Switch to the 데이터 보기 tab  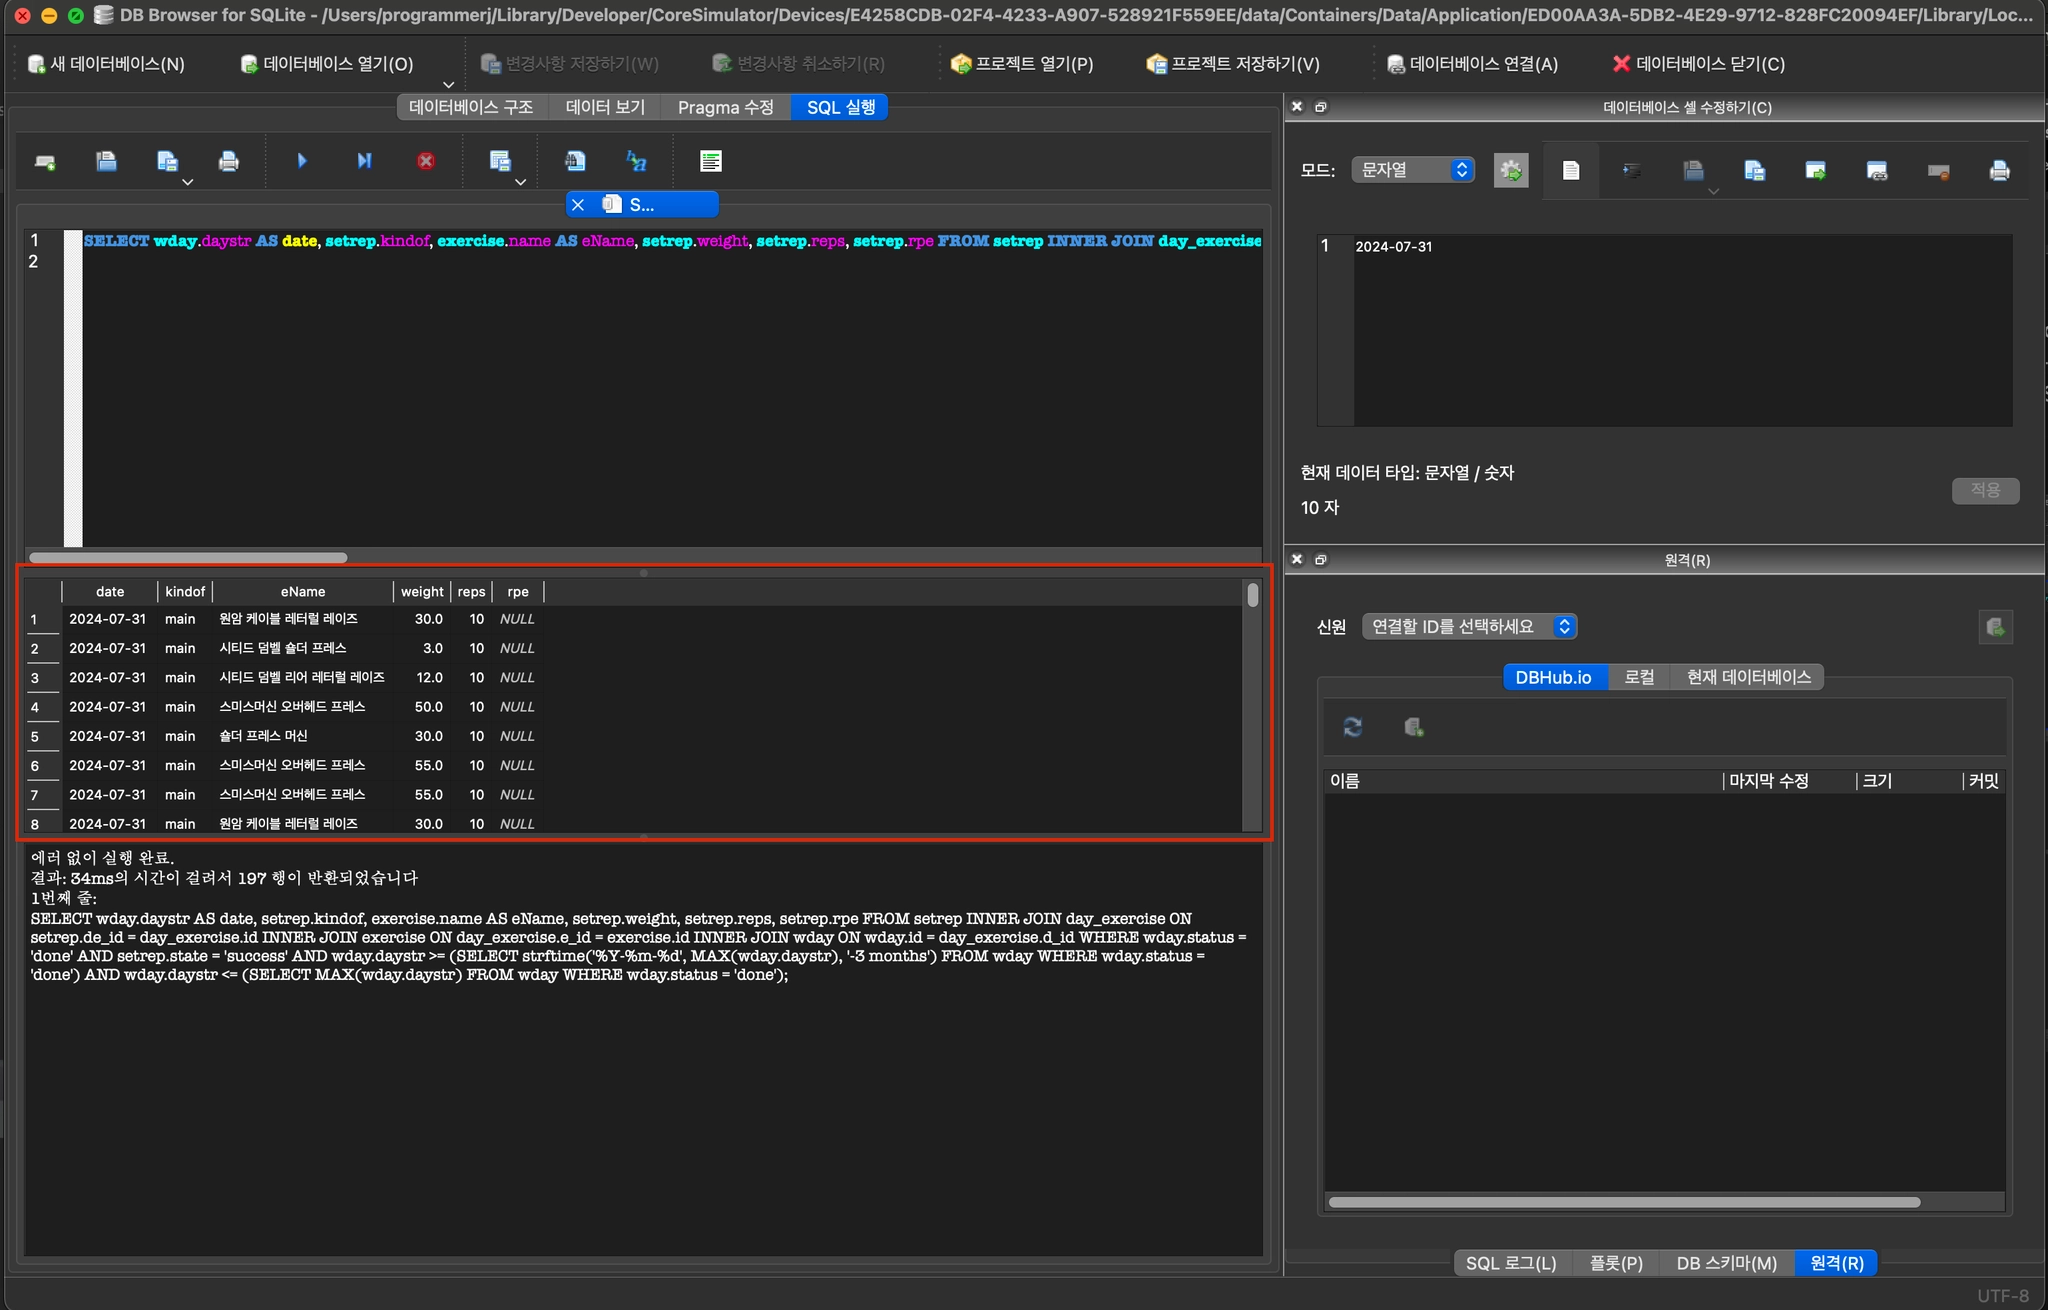point(605,107)
